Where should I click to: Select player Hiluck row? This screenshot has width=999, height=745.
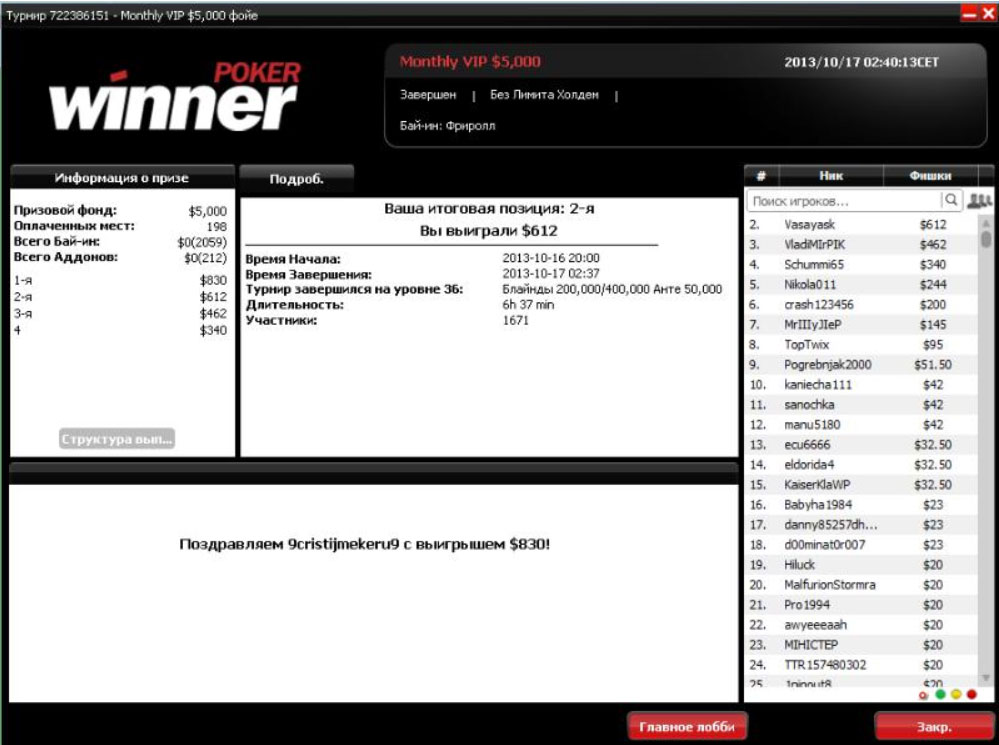click(861, 565)
